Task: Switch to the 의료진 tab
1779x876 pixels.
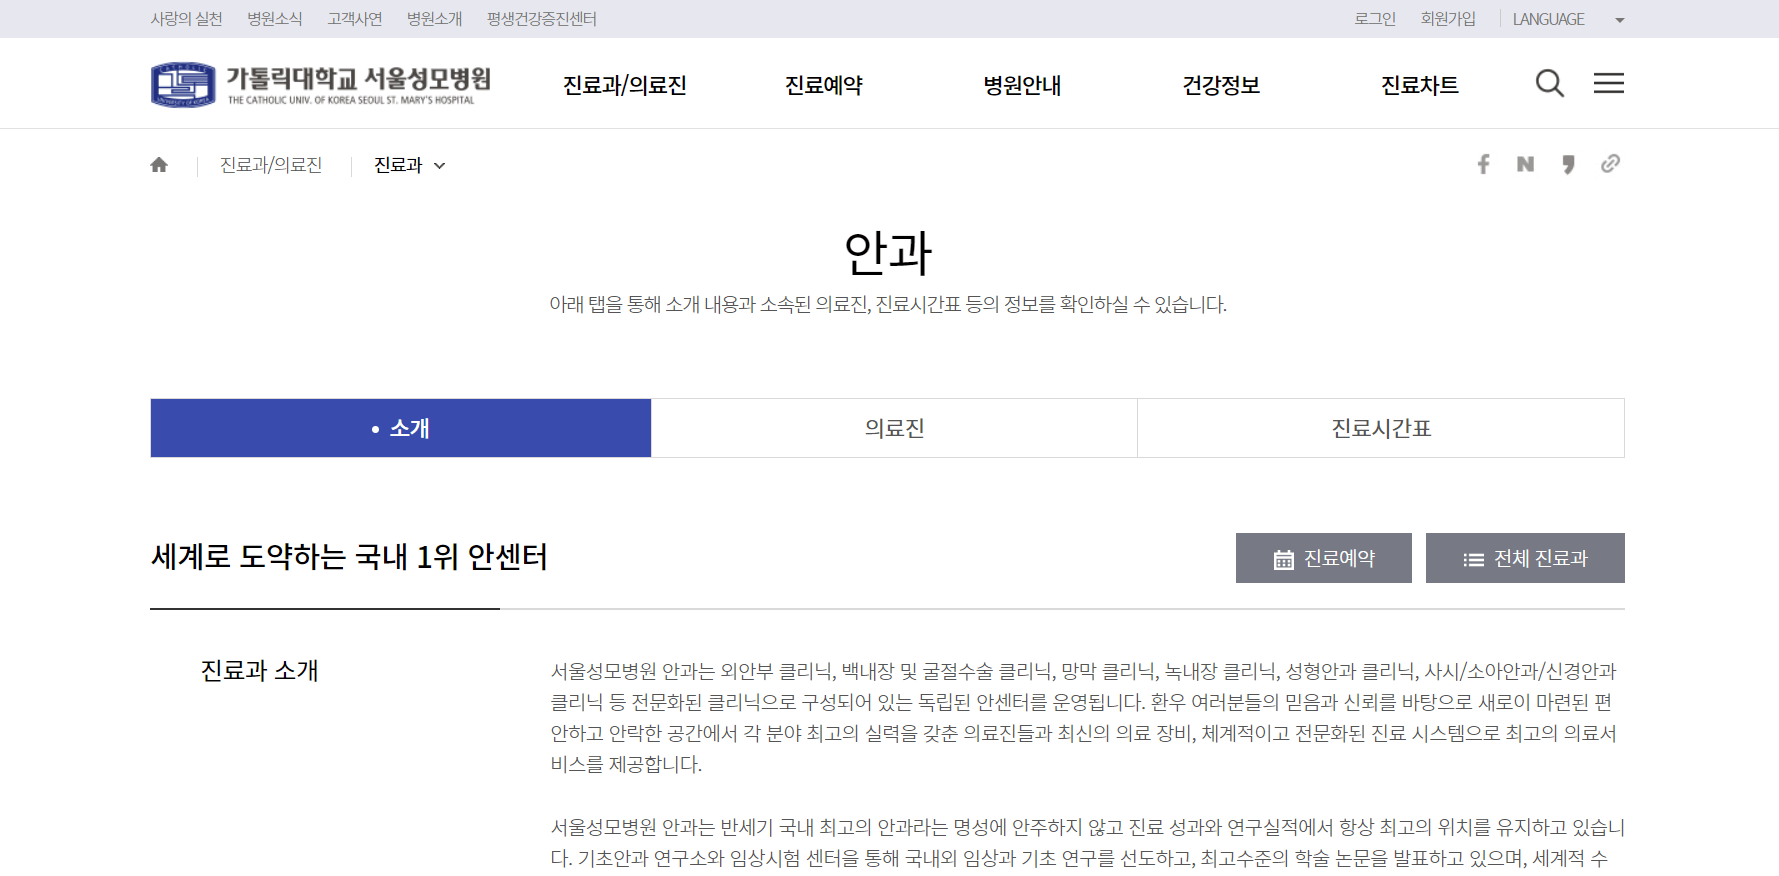Action: 895,428
